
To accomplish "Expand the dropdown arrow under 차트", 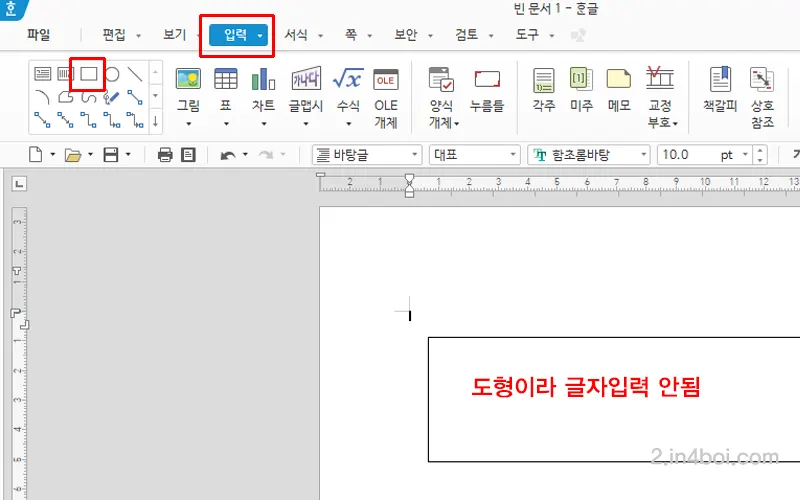I will pos(264,123).
